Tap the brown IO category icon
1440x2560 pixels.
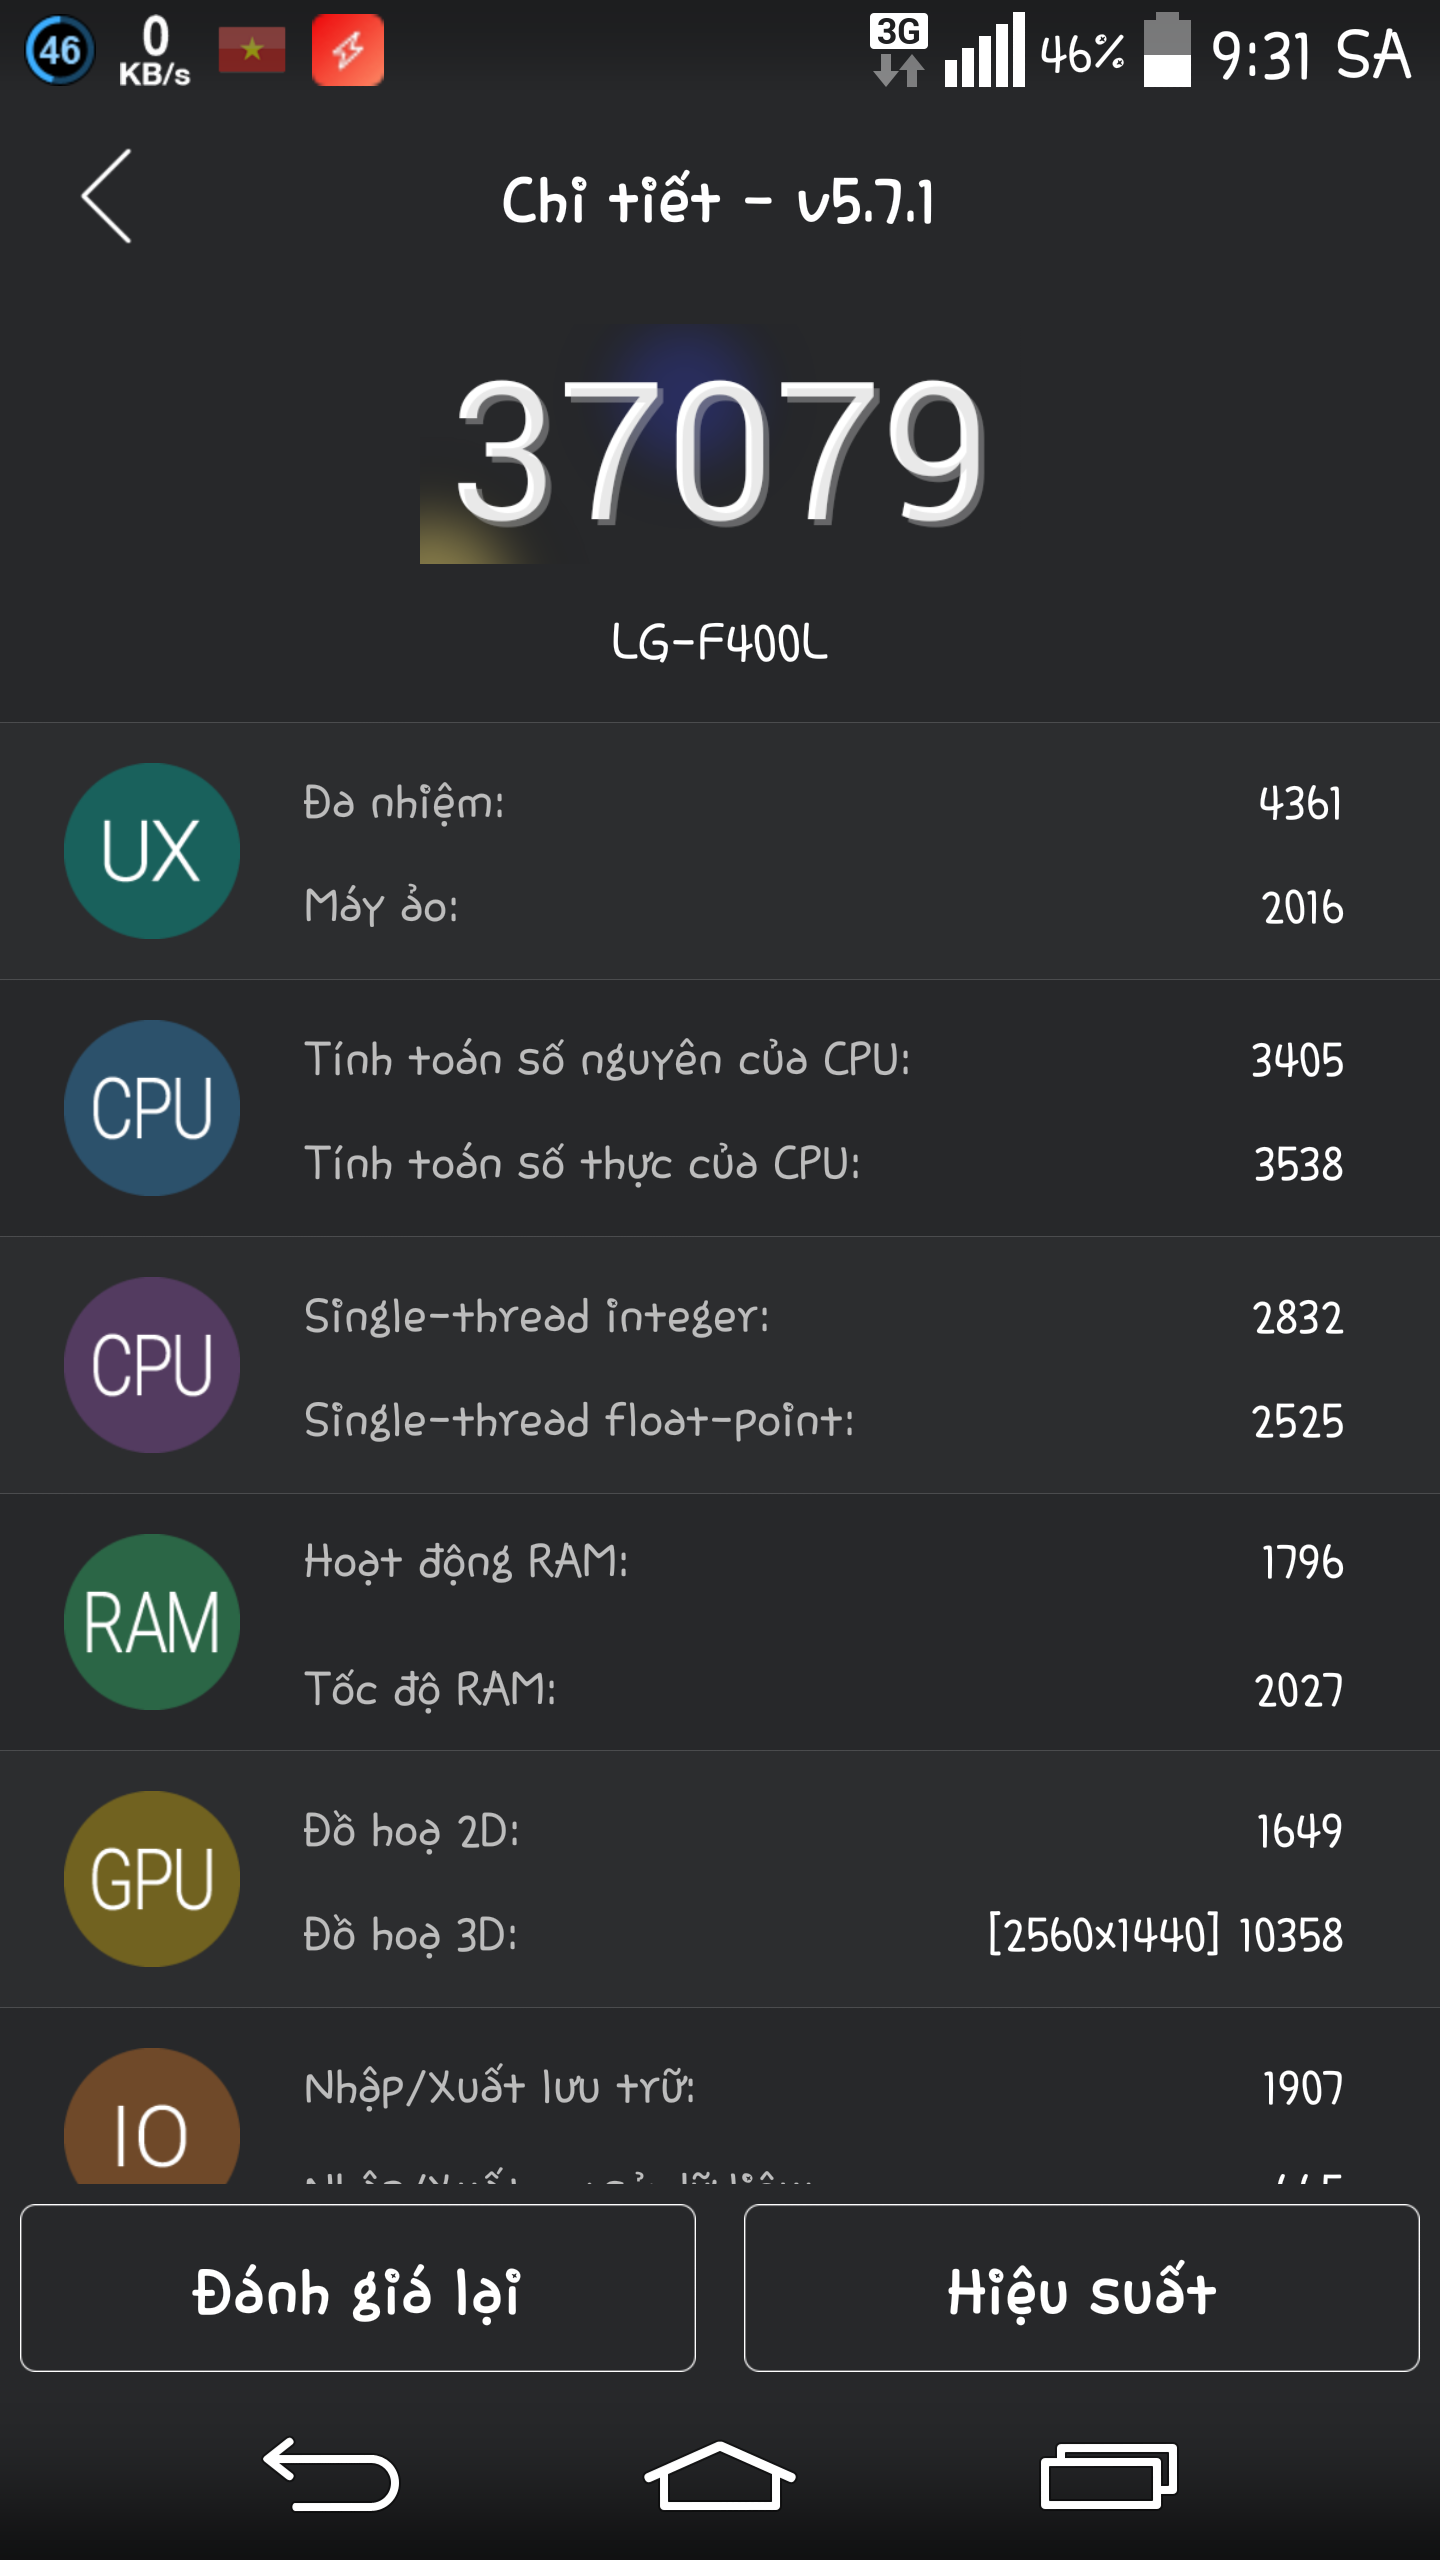152,2120
